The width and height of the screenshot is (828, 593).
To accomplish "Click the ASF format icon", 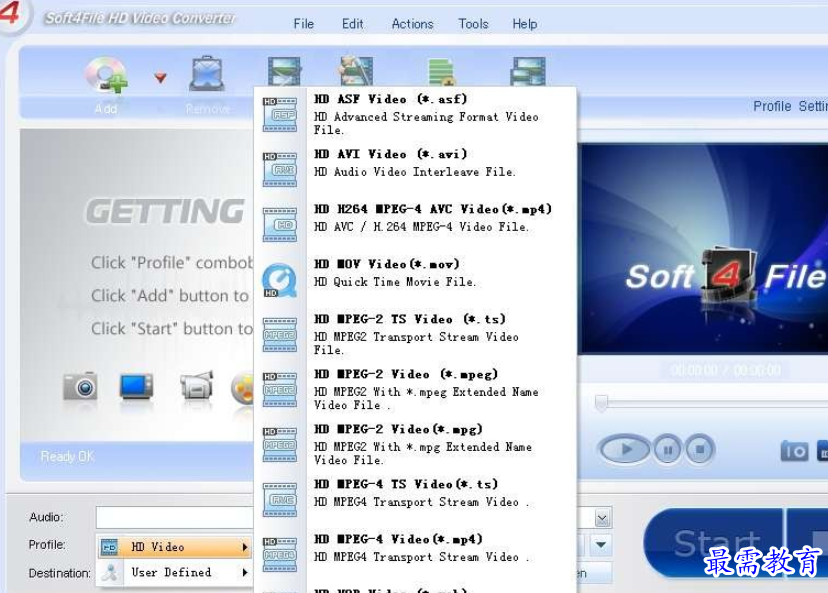I will (x=280, y=114).
